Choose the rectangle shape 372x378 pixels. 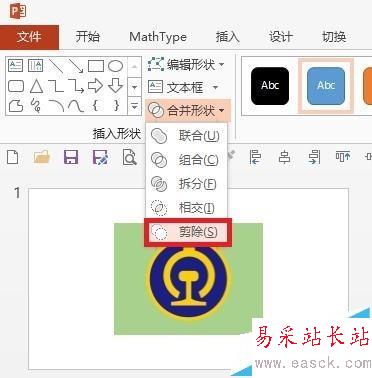pos(96,66)
